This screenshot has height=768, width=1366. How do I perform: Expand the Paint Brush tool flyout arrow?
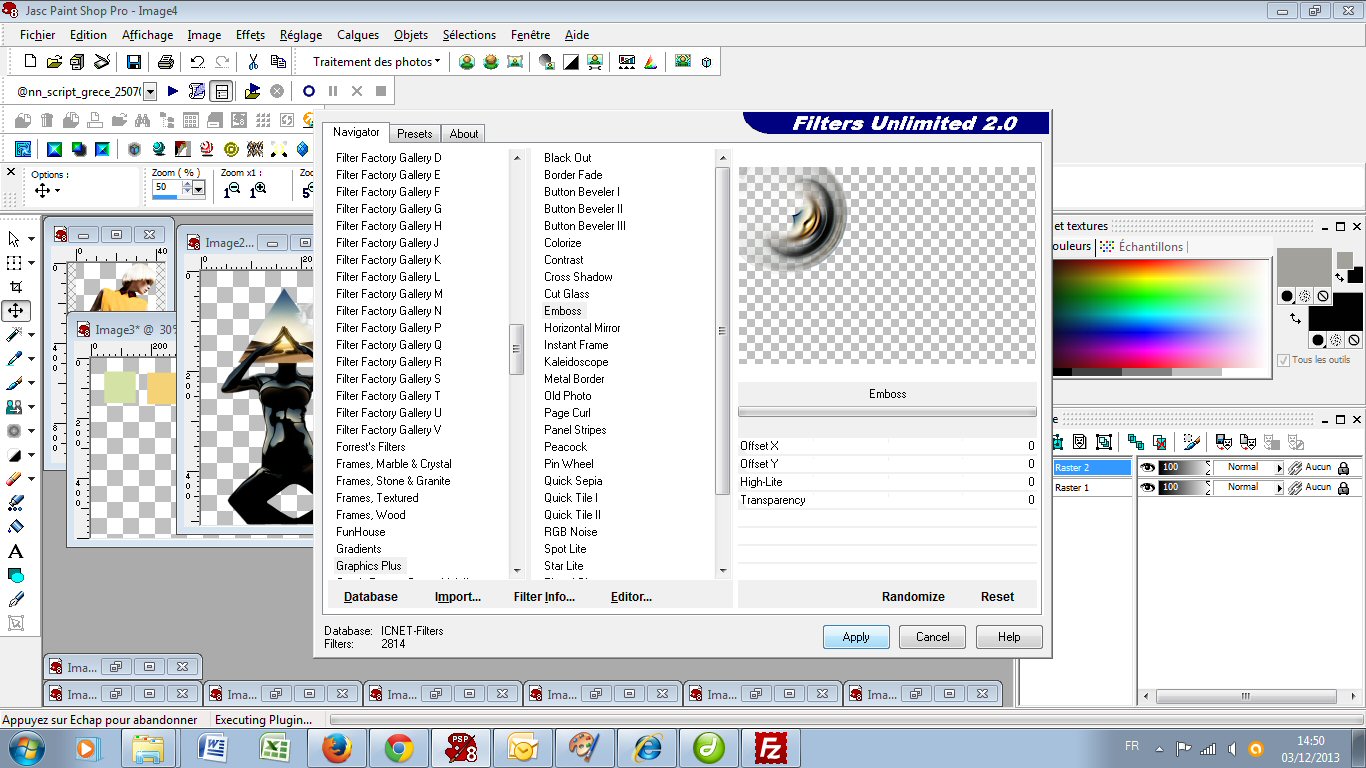click(x=32, y=383)
